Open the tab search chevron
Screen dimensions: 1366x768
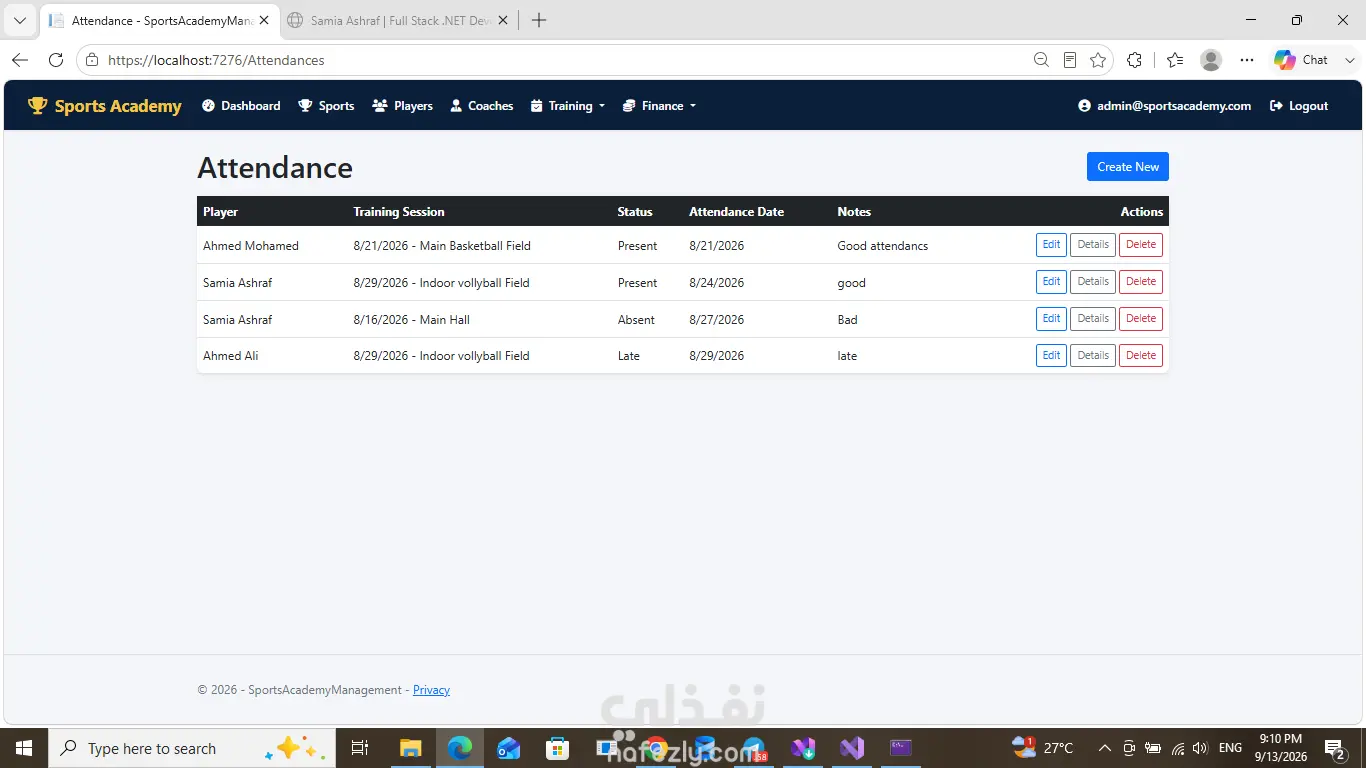[x=20, y=20]
